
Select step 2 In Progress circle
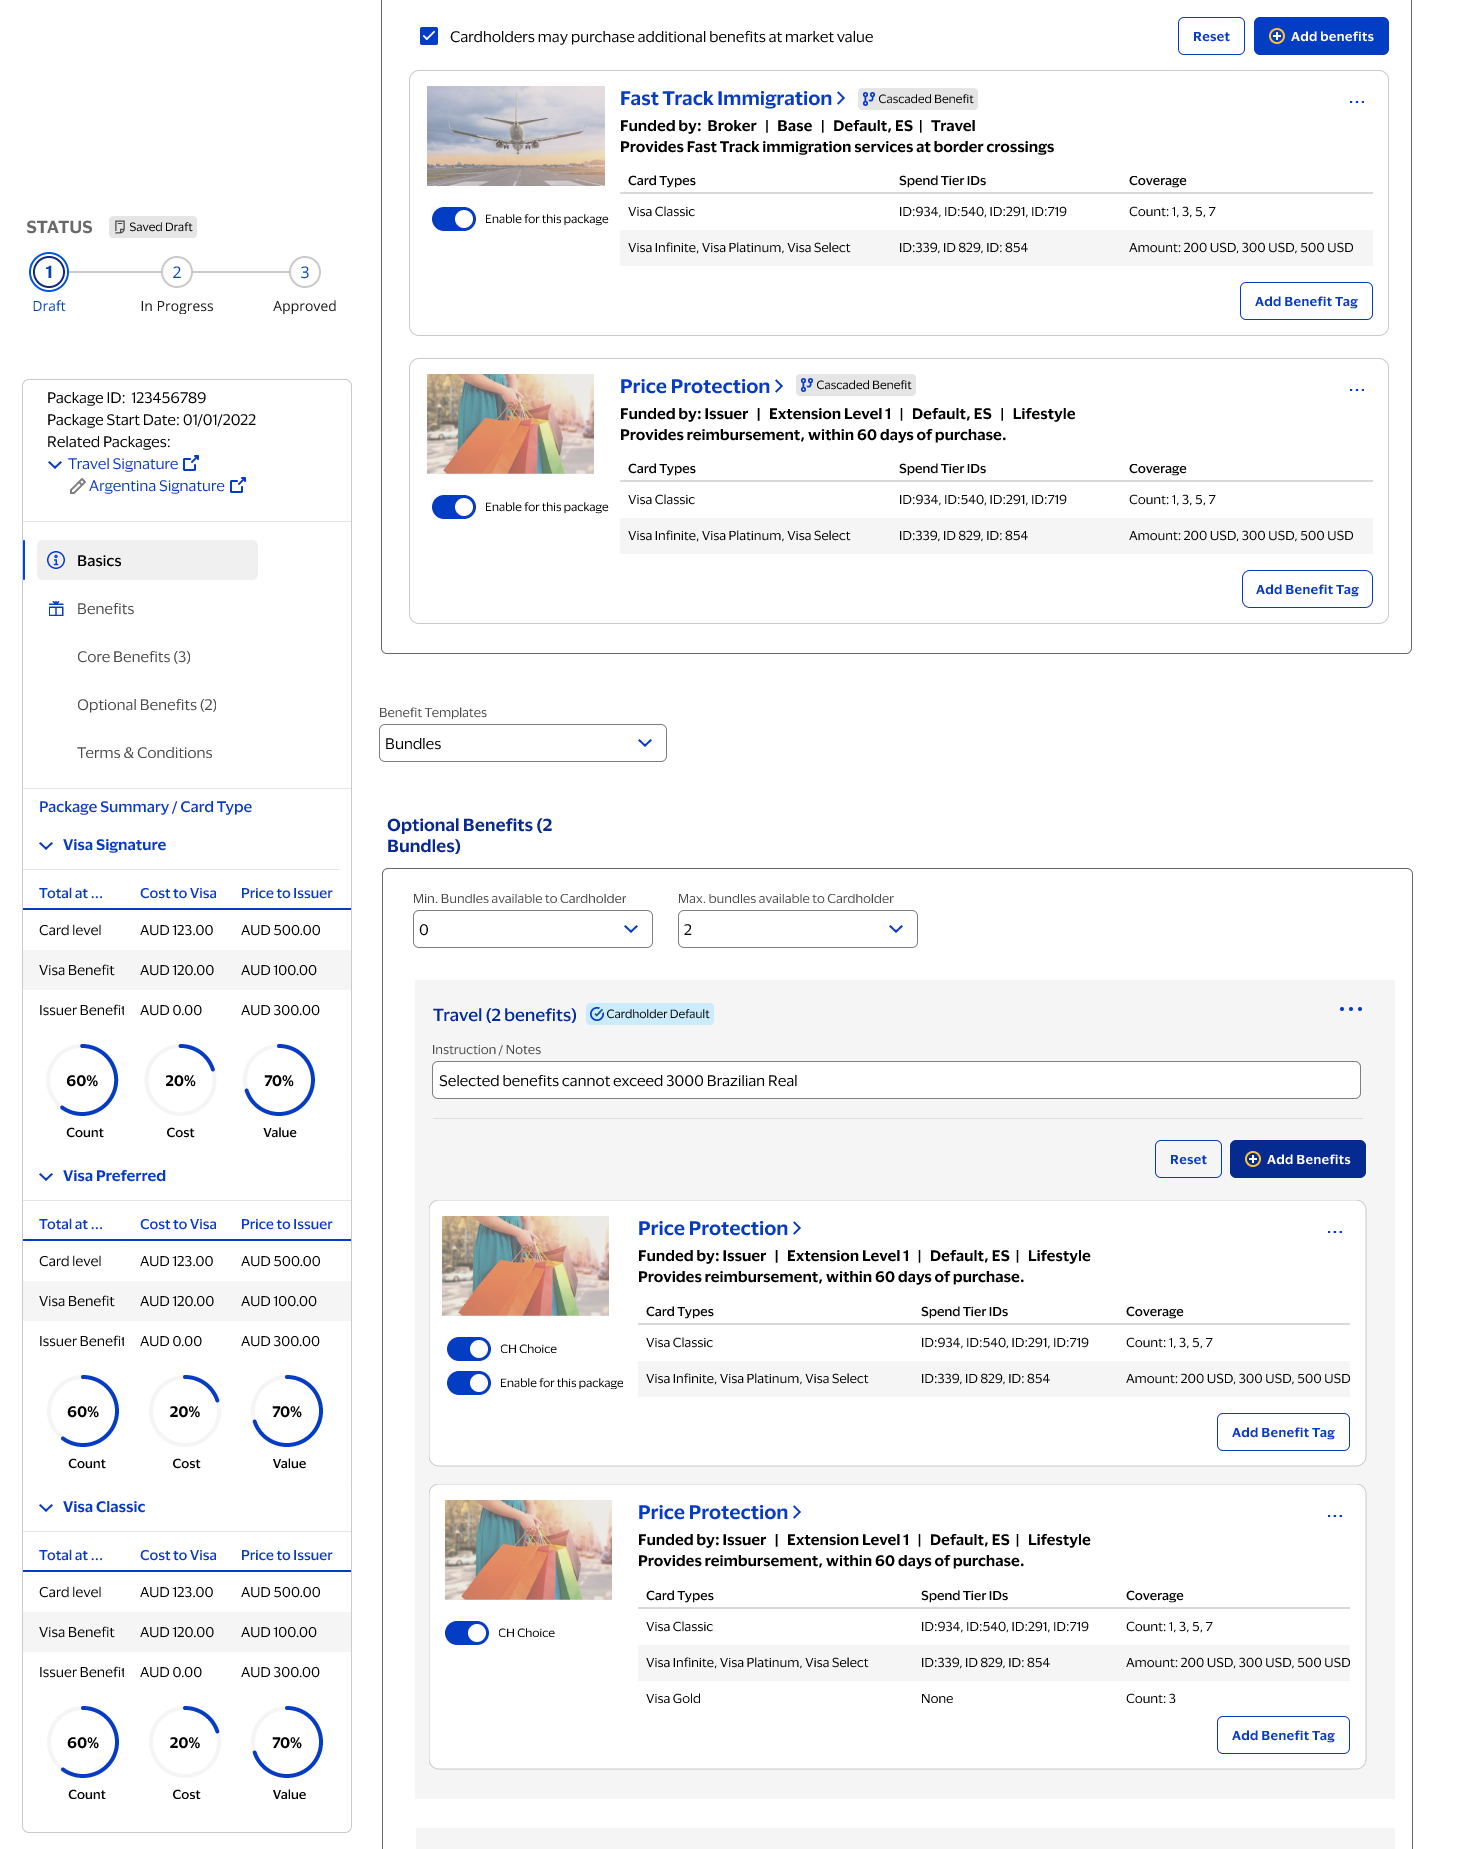[x=177, y=272]
